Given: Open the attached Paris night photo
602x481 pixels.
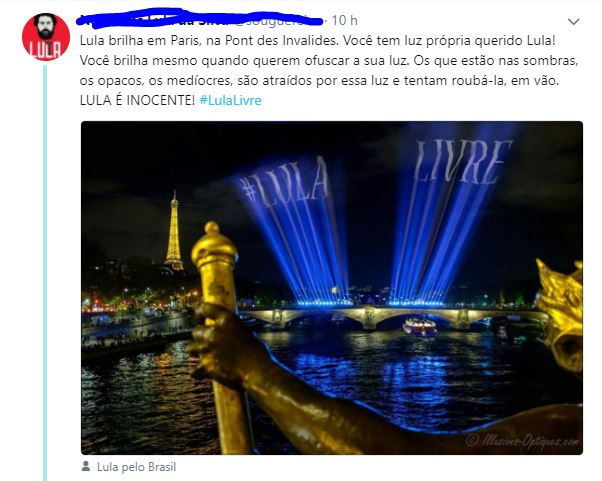Looking at the screenshot, I should point(332,288).
